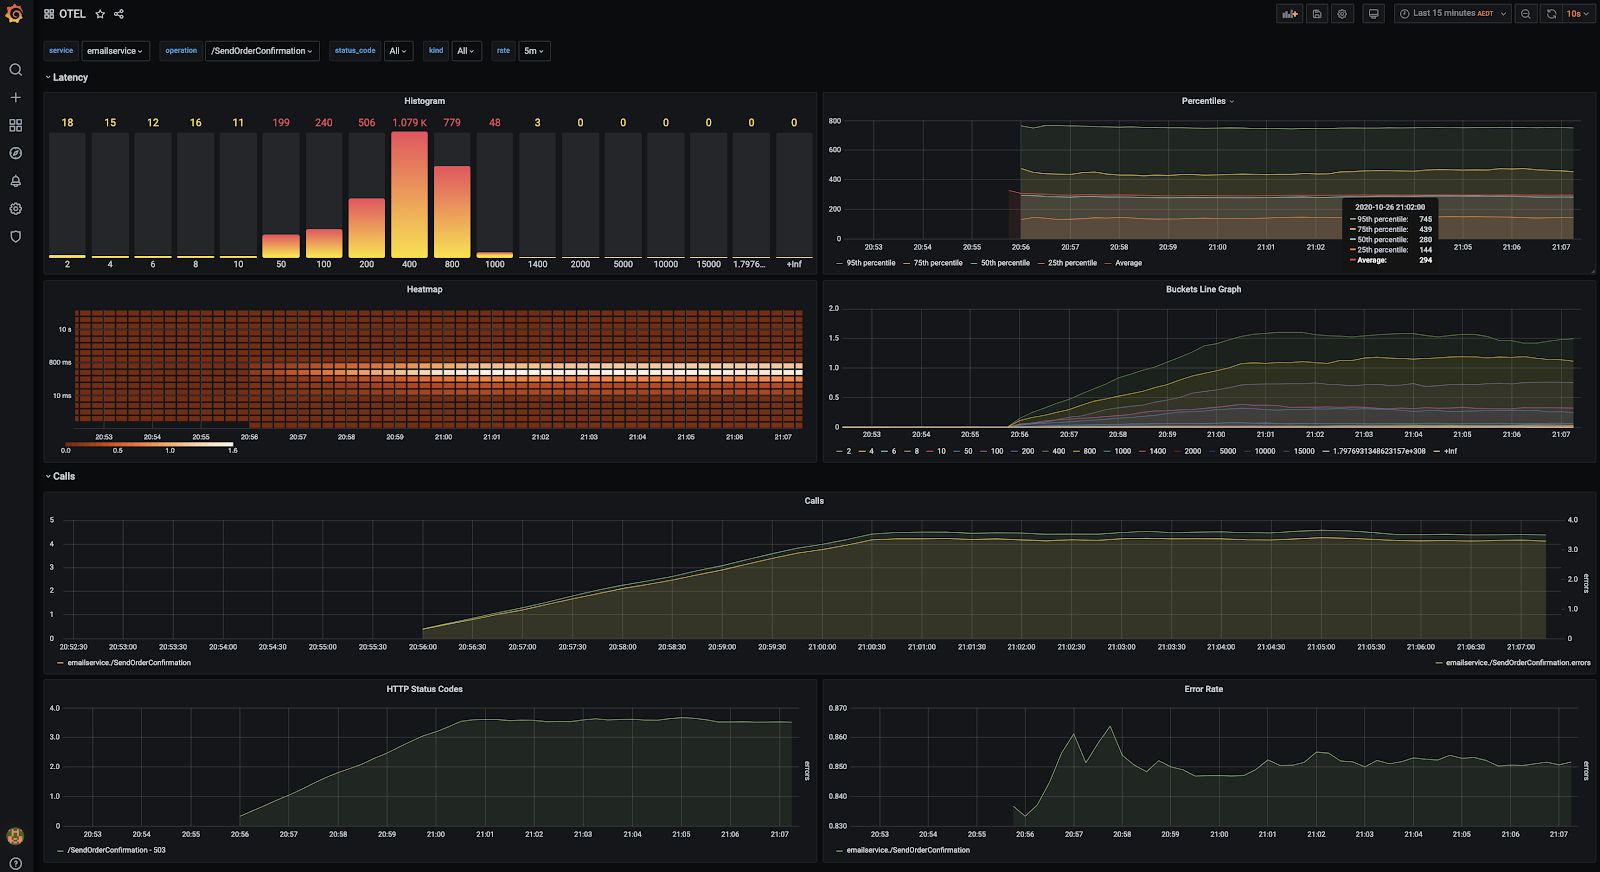Open the Alerting bell icon

pos(15,181)
